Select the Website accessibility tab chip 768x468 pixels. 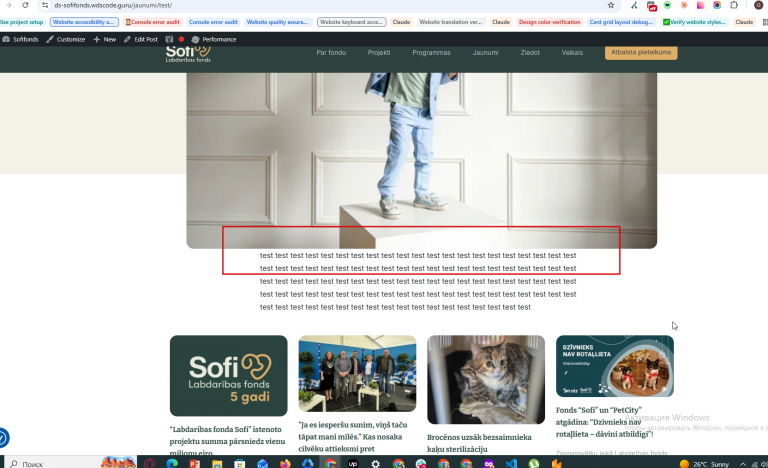tap(84, 22)
